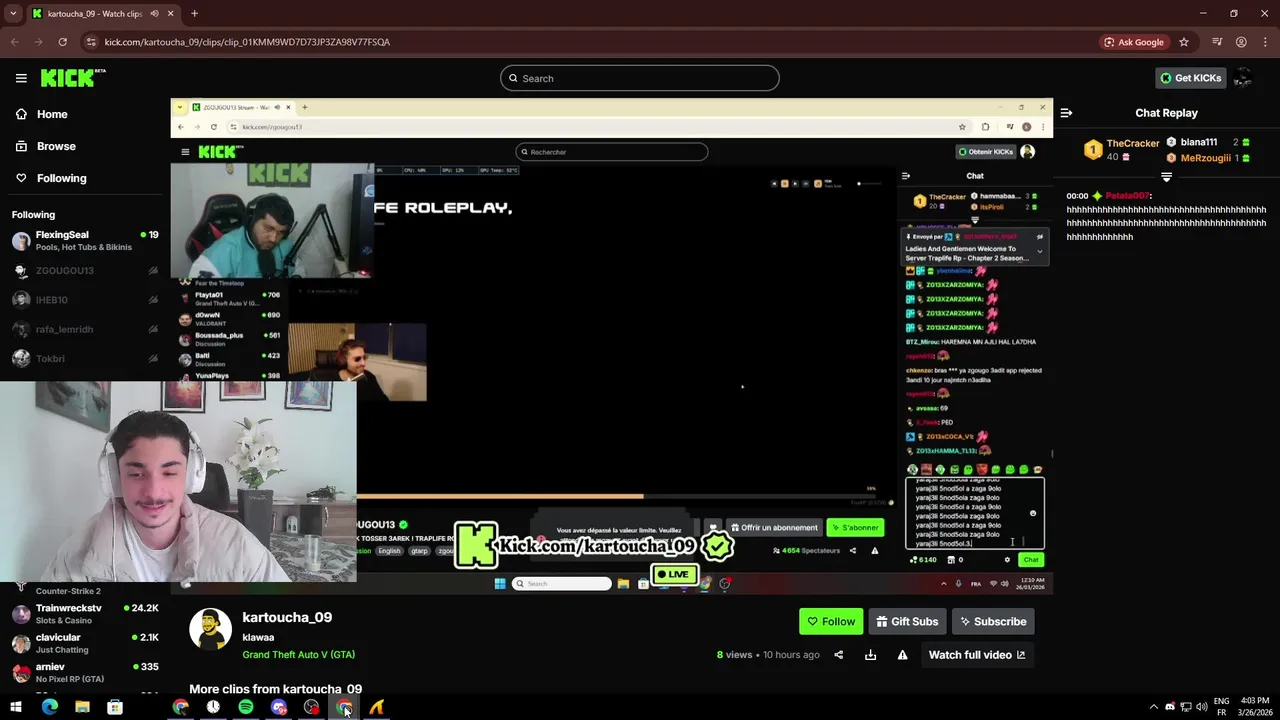Open the clock app from taskbar
The height and width of the screenshot is (720, 1280).
tap(213, 707)
